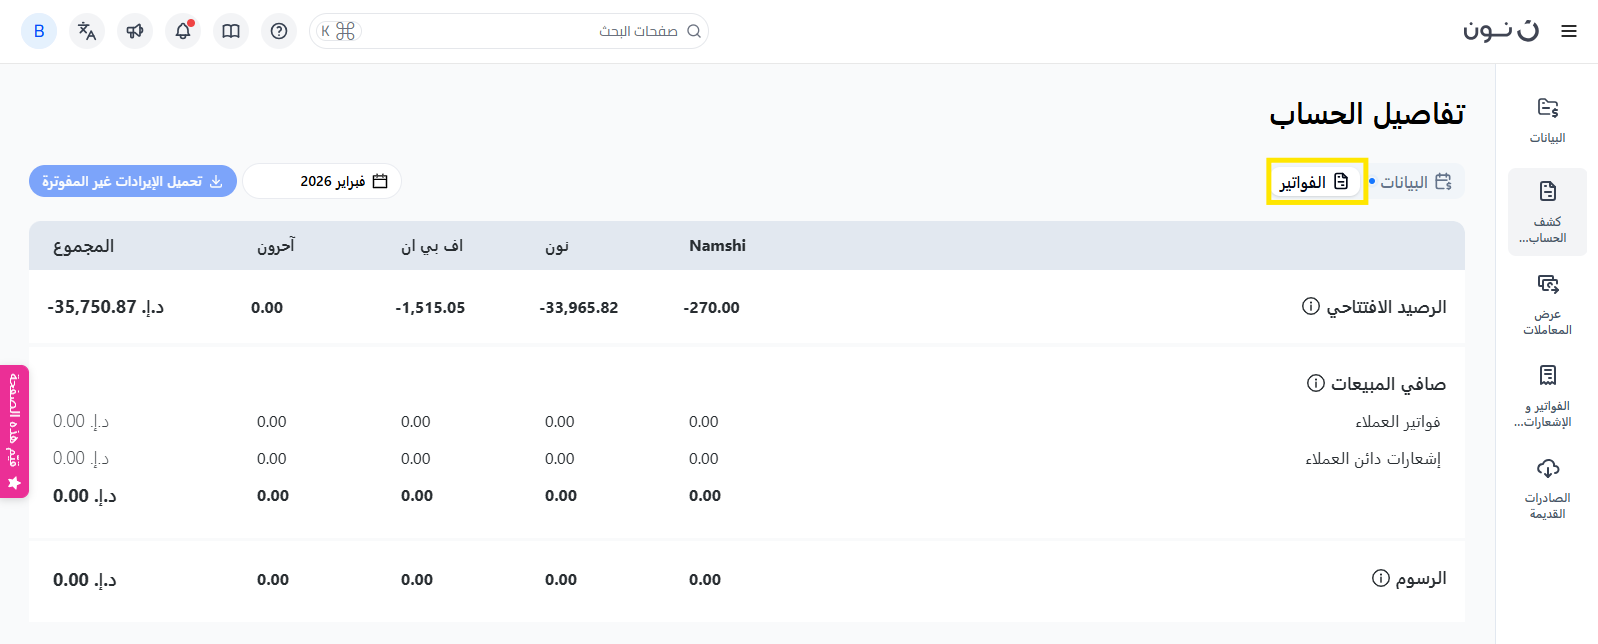Open the guide book icon
Image resolution: width=1598 pixels, height=644 pixels.
tap(231, 31)
